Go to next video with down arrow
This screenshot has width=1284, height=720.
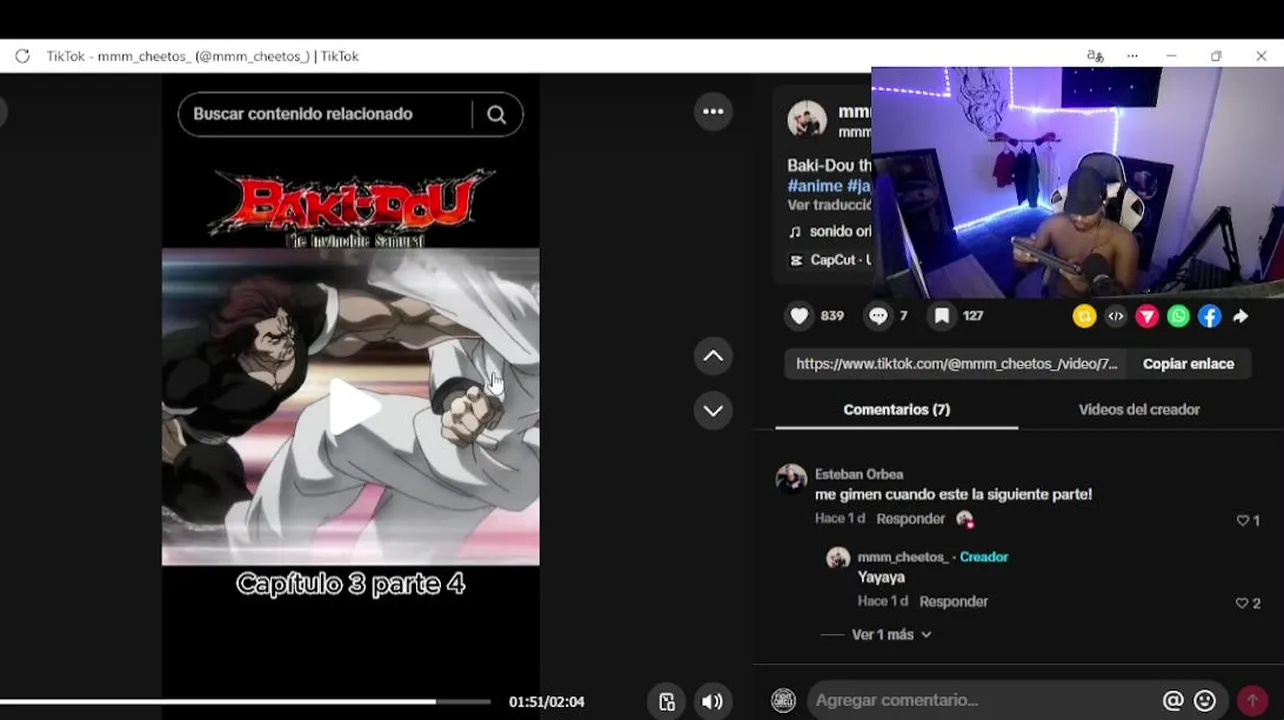point(713,410)
